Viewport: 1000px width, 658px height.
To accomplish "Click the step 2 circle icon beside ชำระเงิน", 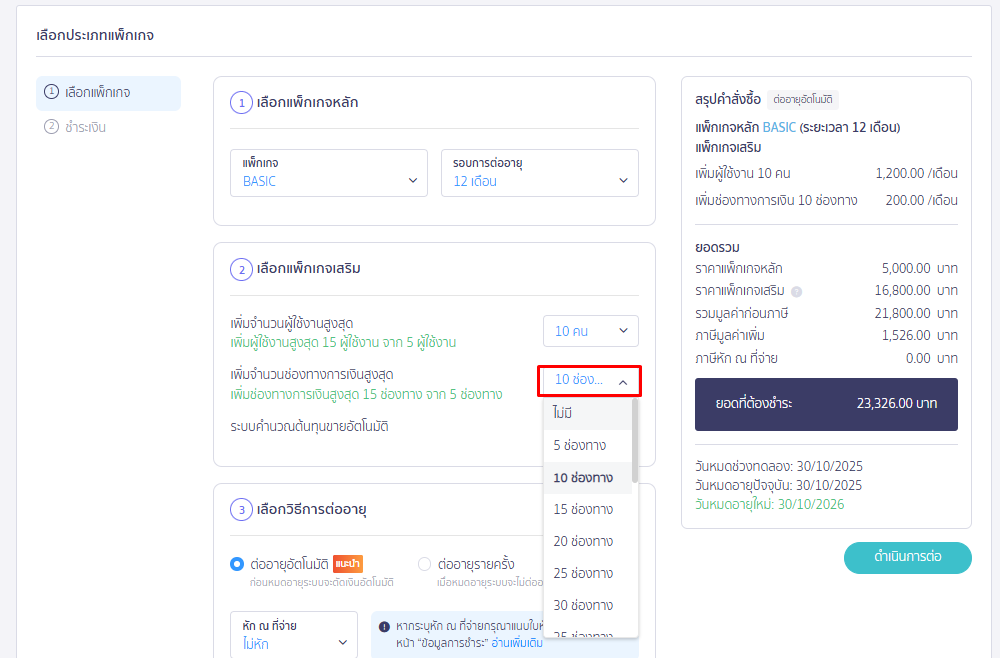I will click(x=51, y=127).
